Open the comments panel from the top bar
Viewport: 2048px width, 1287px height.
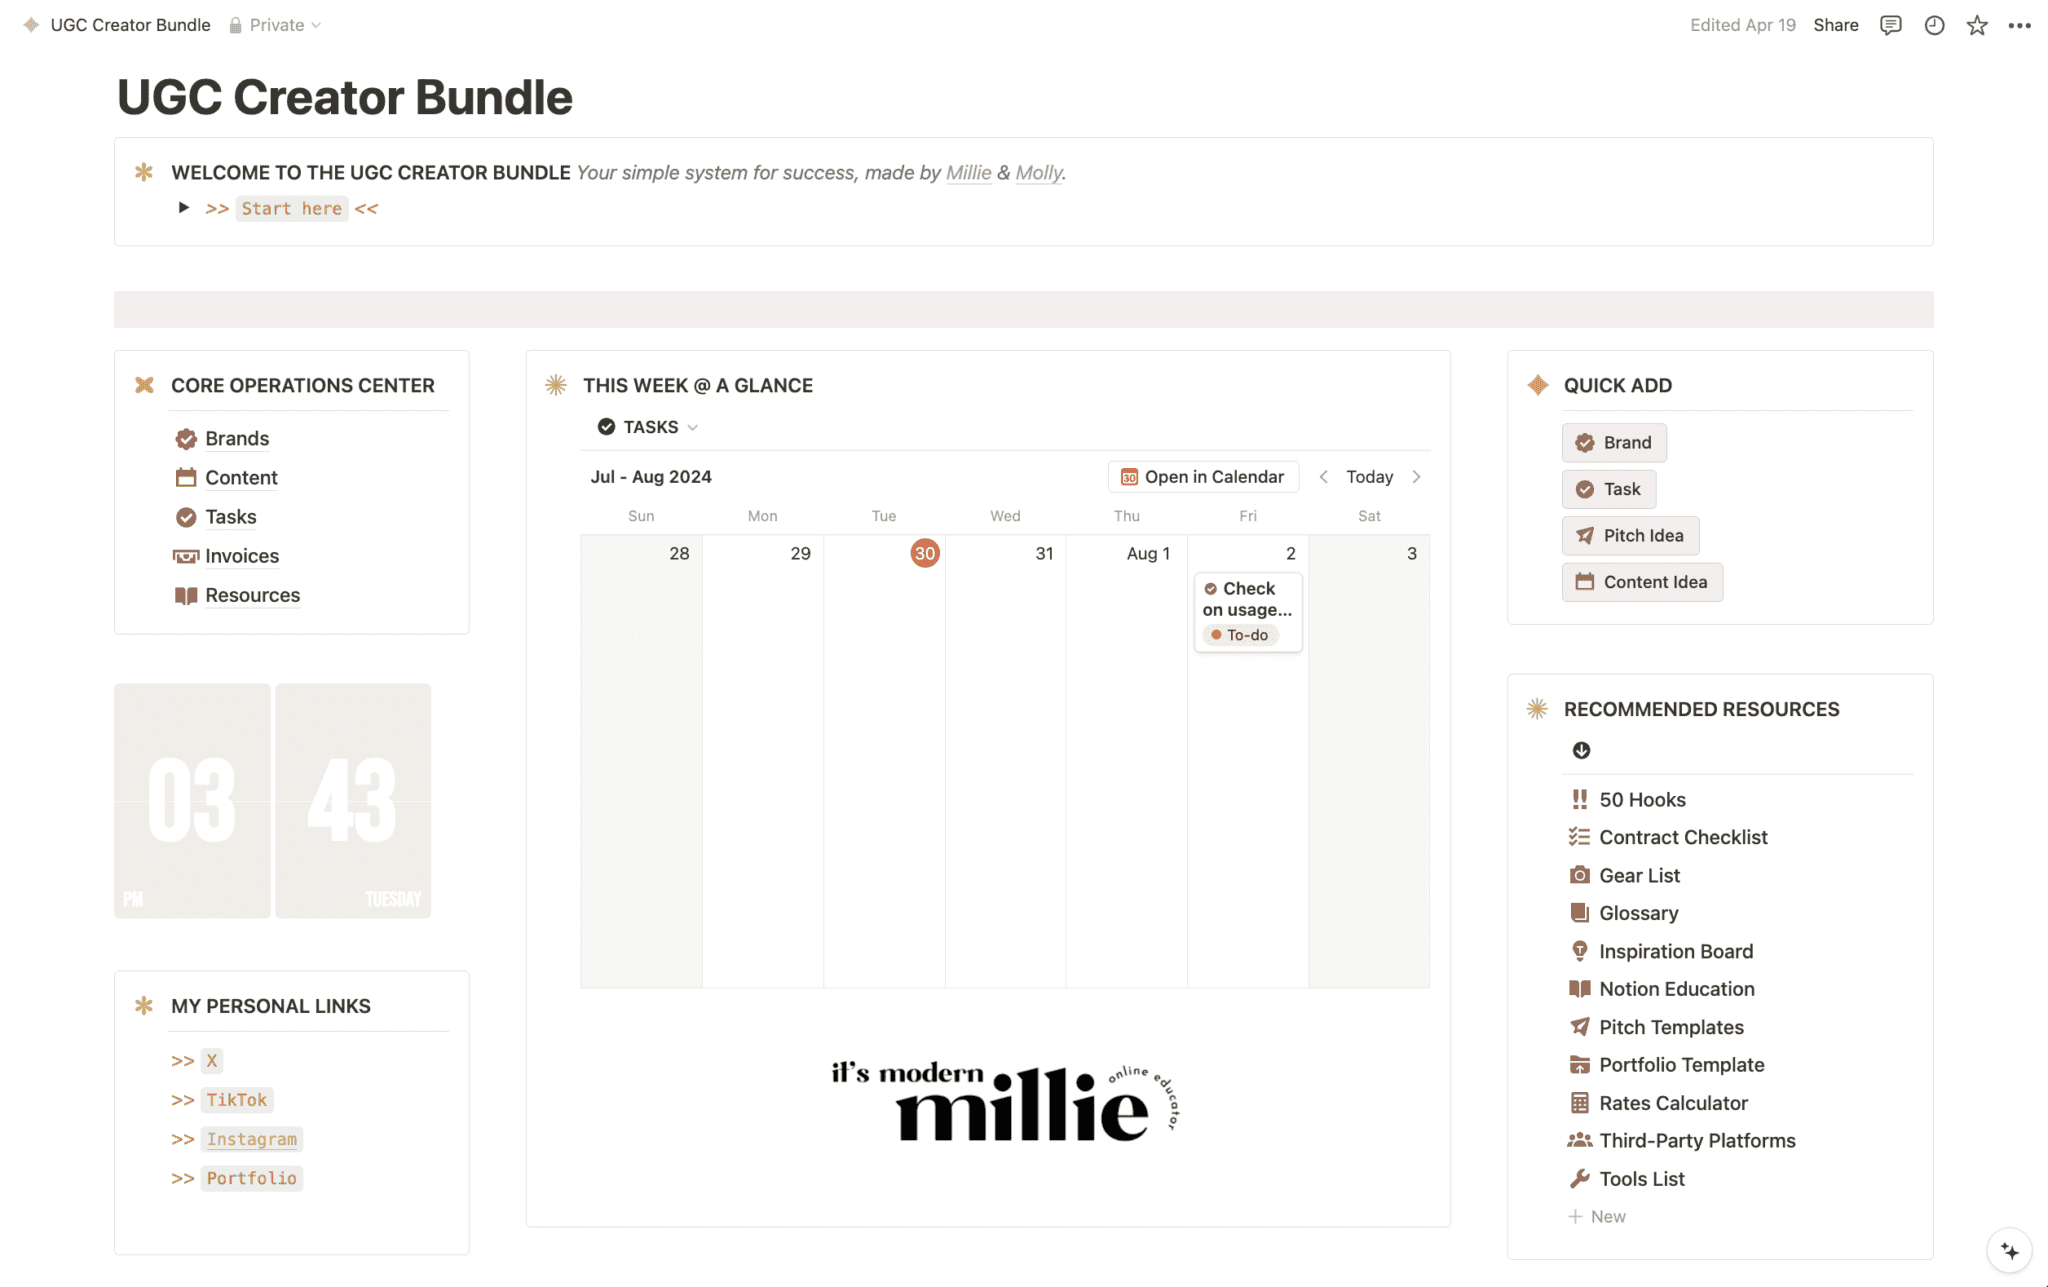point(1890,25)
